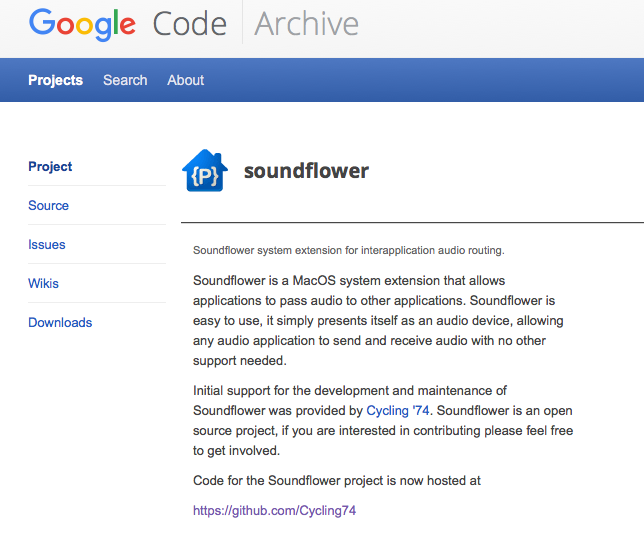Click the paragraph starting 'Soundflower is a MacOS'
The image size is (644, 549).
pyautogui.click(x=378, y=320)
